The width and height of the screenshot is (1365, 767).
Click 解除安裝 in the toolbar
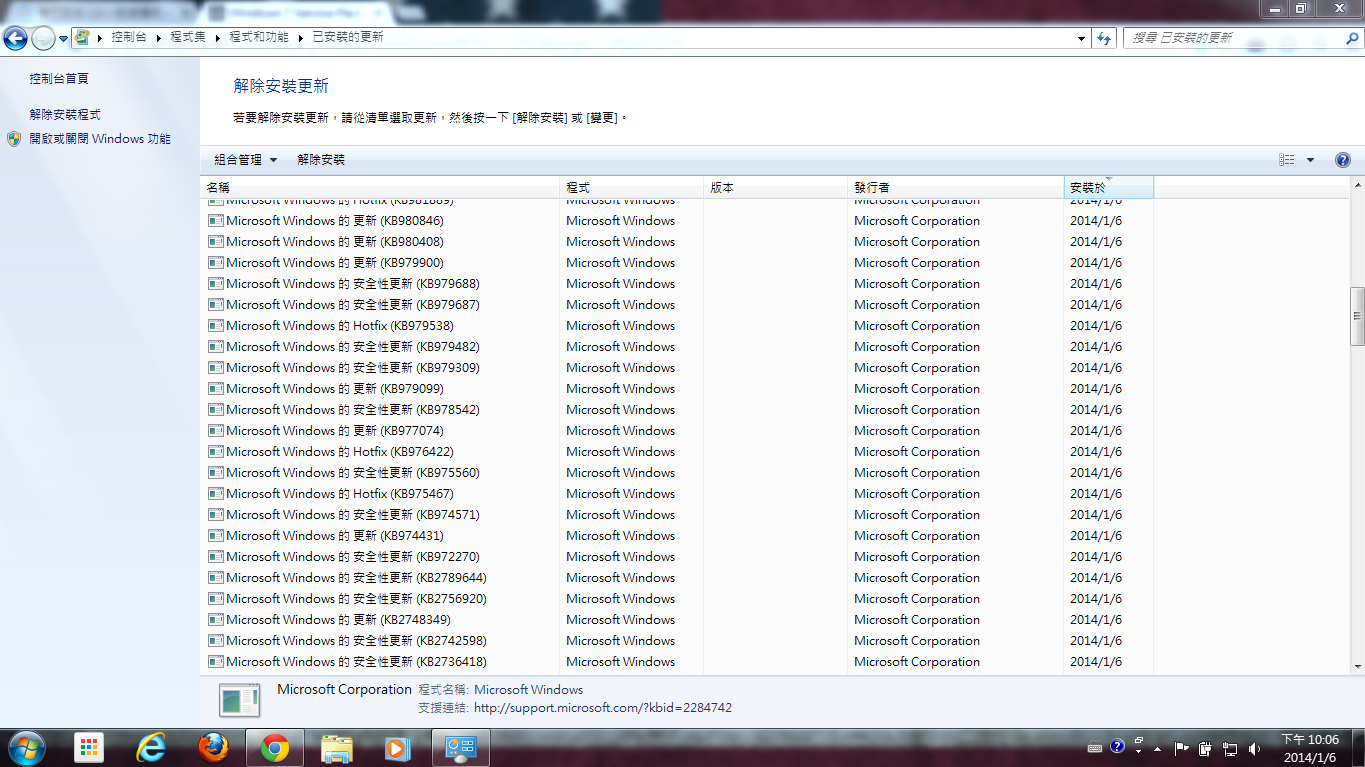pyautogui.click(x=321, y=160)
